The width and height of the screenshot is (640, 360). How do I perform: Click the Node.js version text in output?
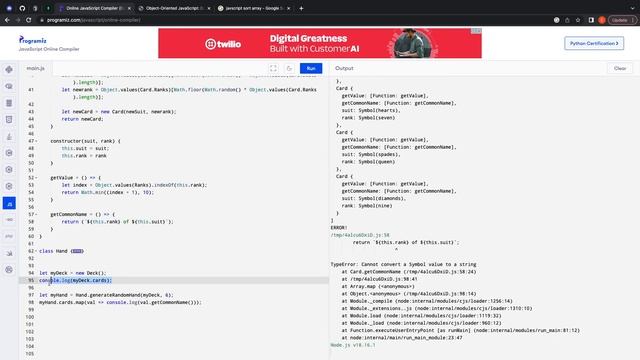click(x=353, y=345)
